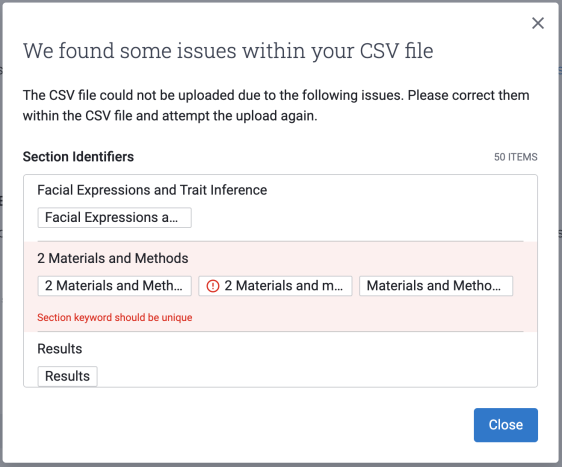Screen dimensions: 562x467
Task: Select the 'Results' keyword chip
Action: [67, 376]
